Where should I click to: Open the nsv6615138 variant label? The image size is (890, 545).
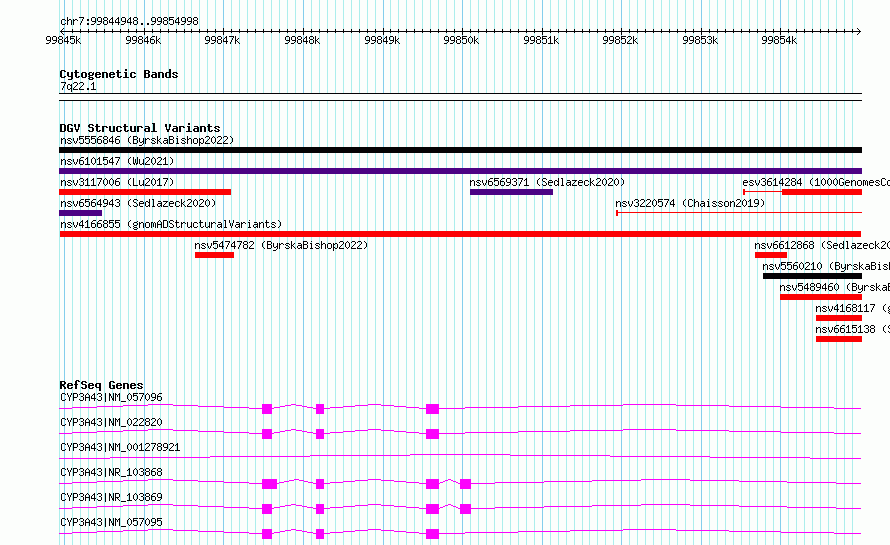[853, 329]
